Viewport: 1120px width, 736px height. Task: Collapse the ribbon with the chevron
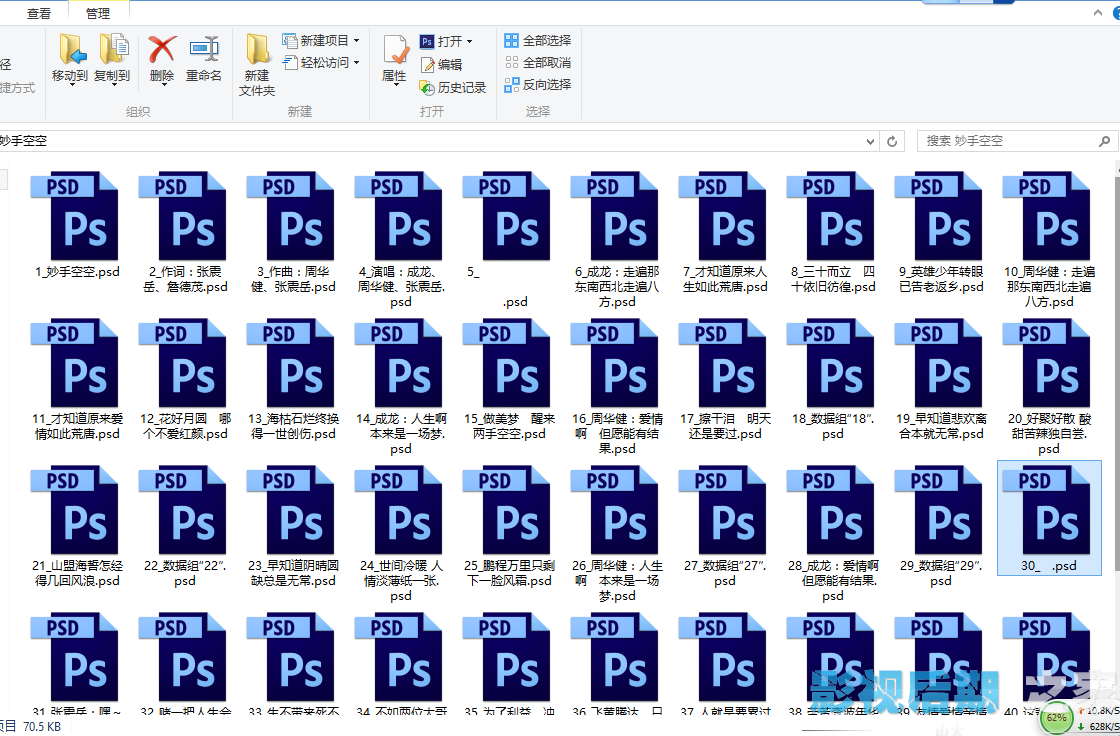pyautogui.click(x=1097, y=13)
